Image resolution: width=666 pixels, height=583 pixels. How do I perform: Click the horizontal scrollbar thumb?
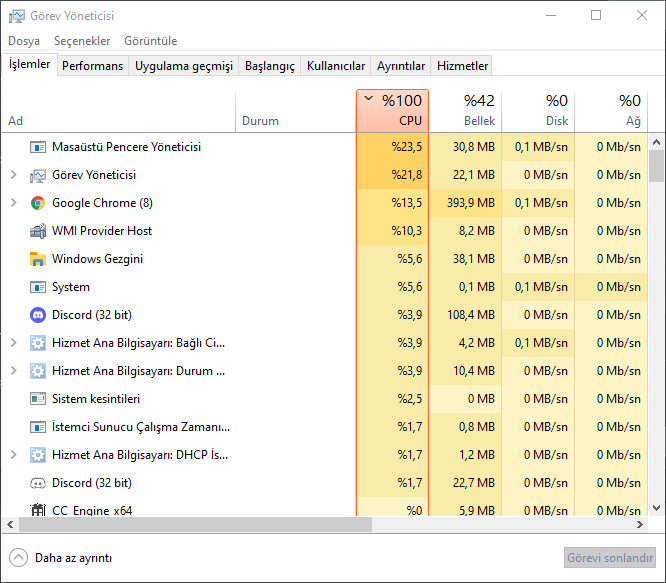(x=195, y=525)
